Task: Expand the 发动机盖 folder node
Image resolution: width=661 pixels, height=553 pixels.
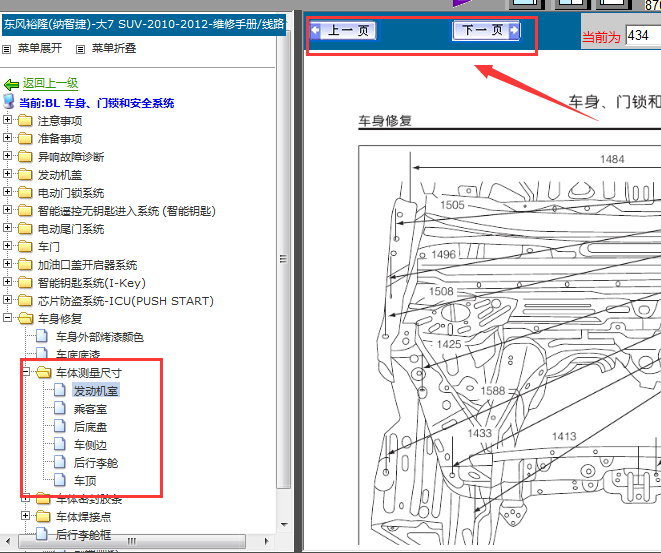Action: (7, 174)
